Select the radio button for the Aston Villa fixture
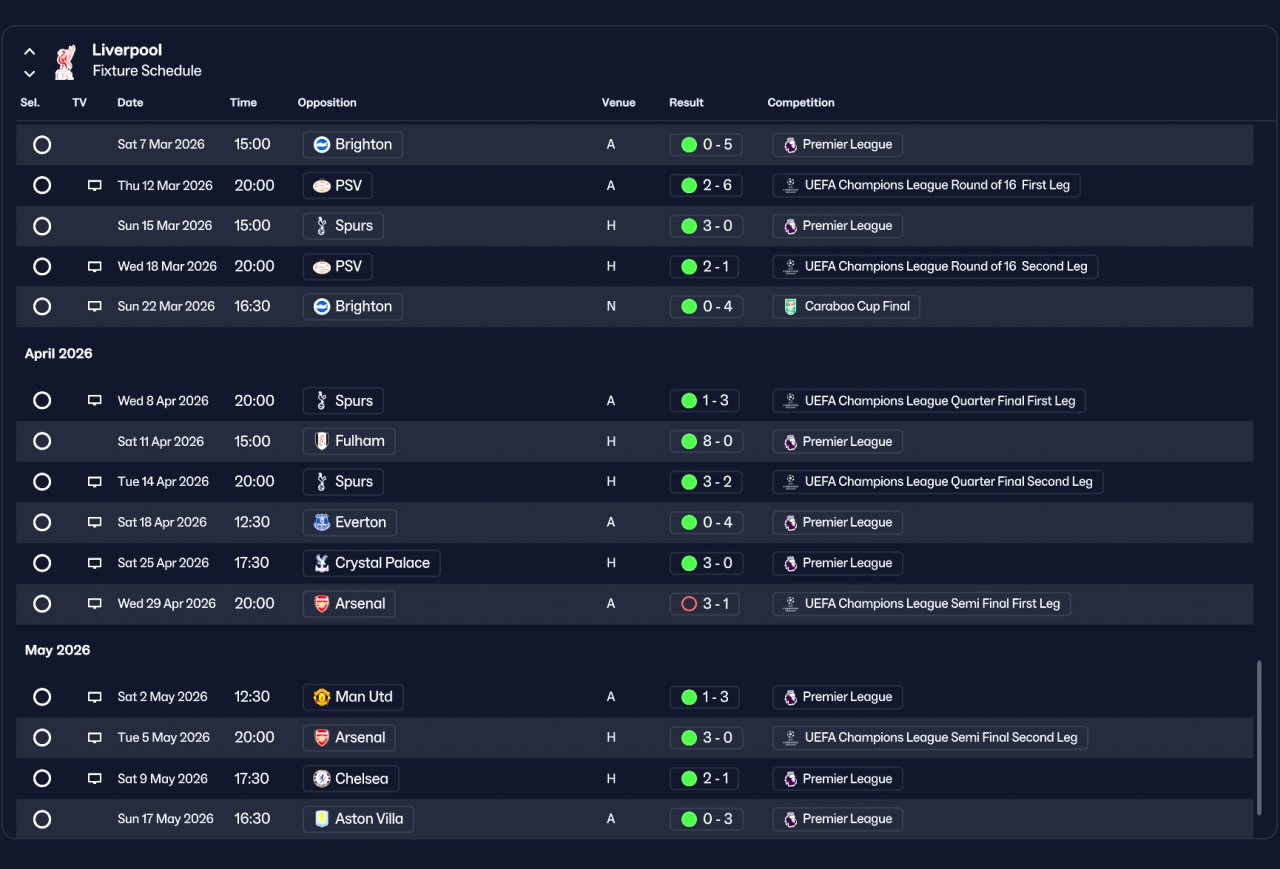Viewport: 1280px width, 869px height. [x=42, y=819]
